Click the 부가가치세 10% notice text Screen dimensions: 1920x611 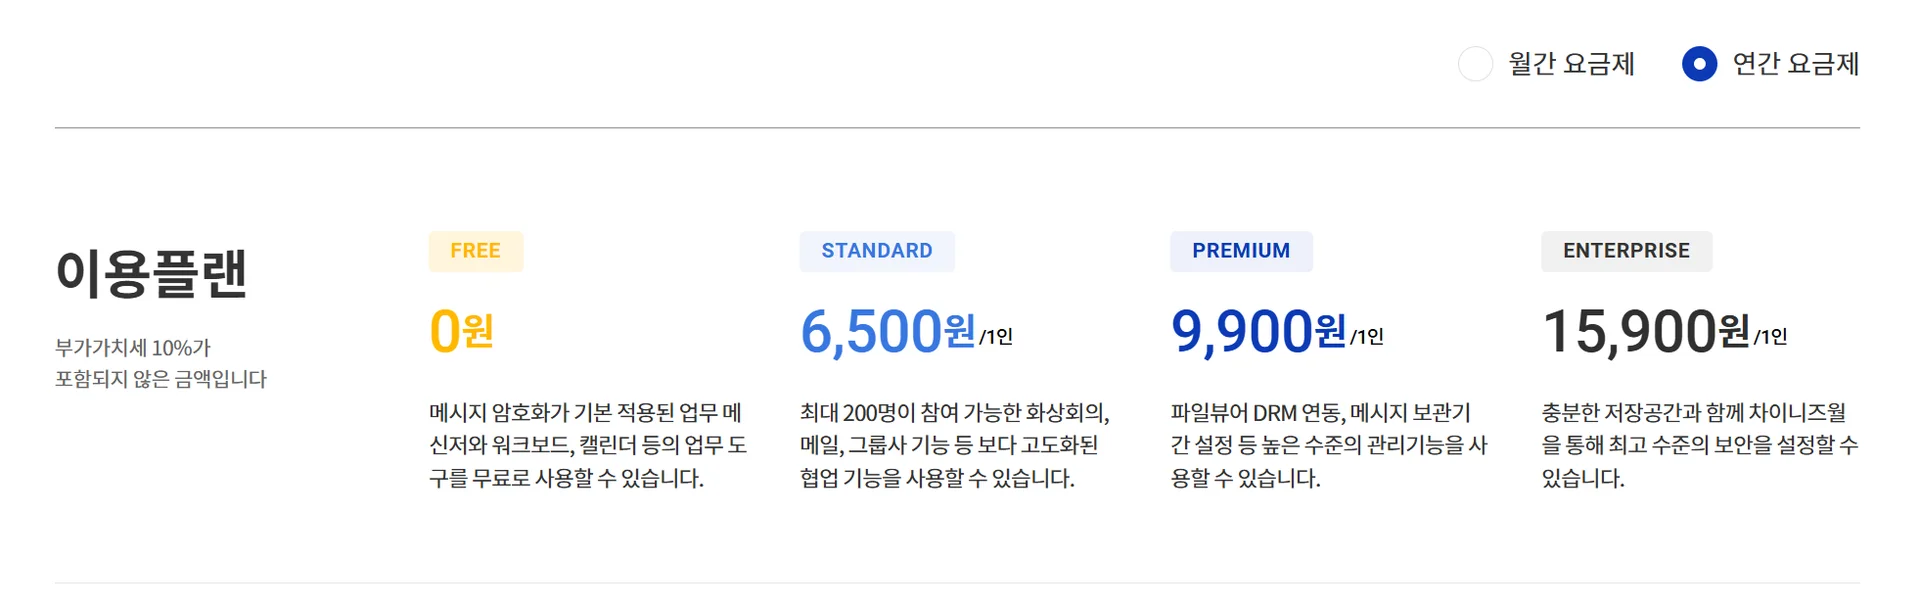coord(160,363)
